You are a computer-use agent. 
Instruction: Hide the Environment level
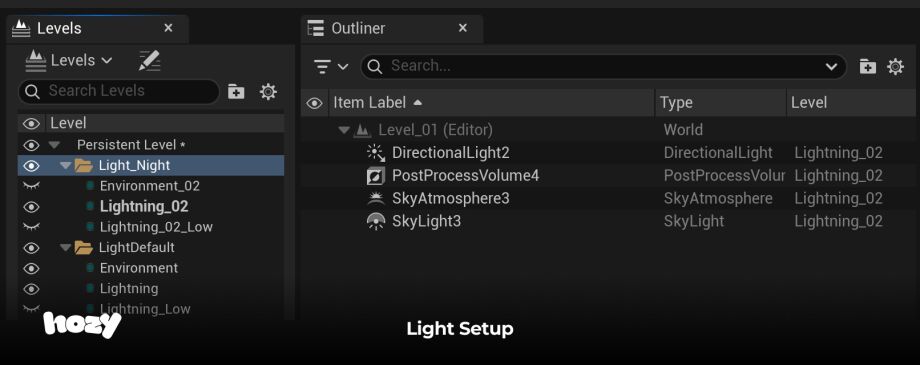pyautogui.click(x=31, y=268)
